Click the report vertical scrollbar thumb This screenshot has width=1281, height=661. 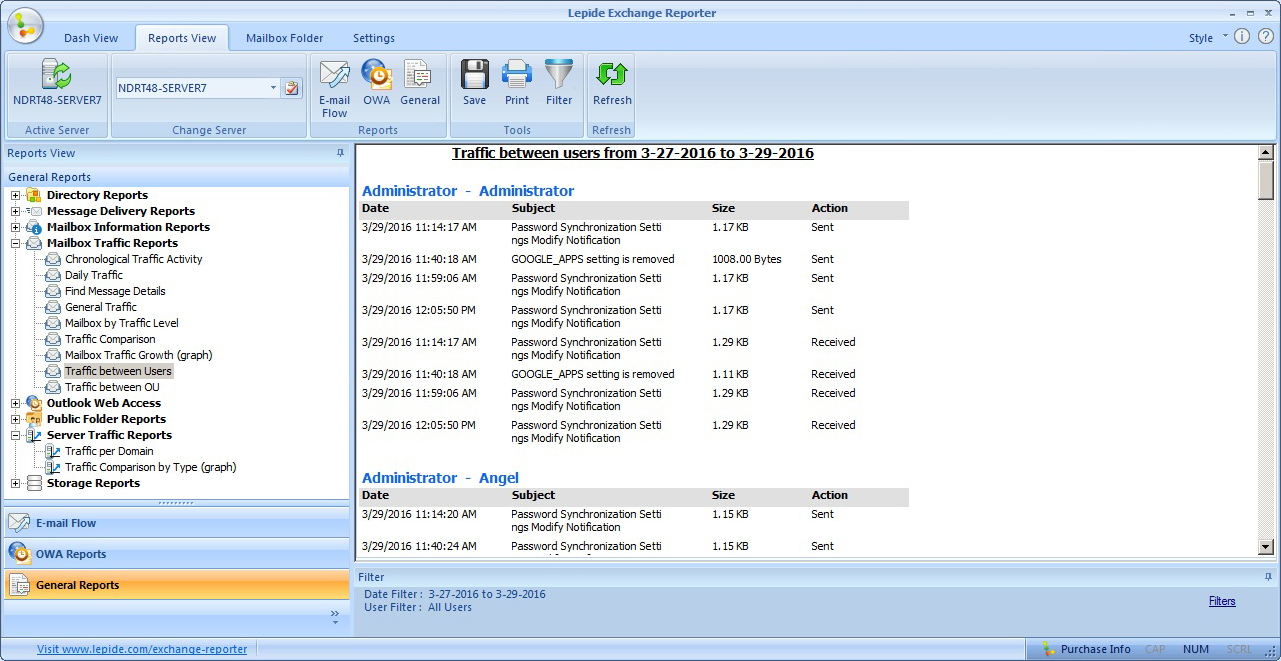pos(1265,180)
